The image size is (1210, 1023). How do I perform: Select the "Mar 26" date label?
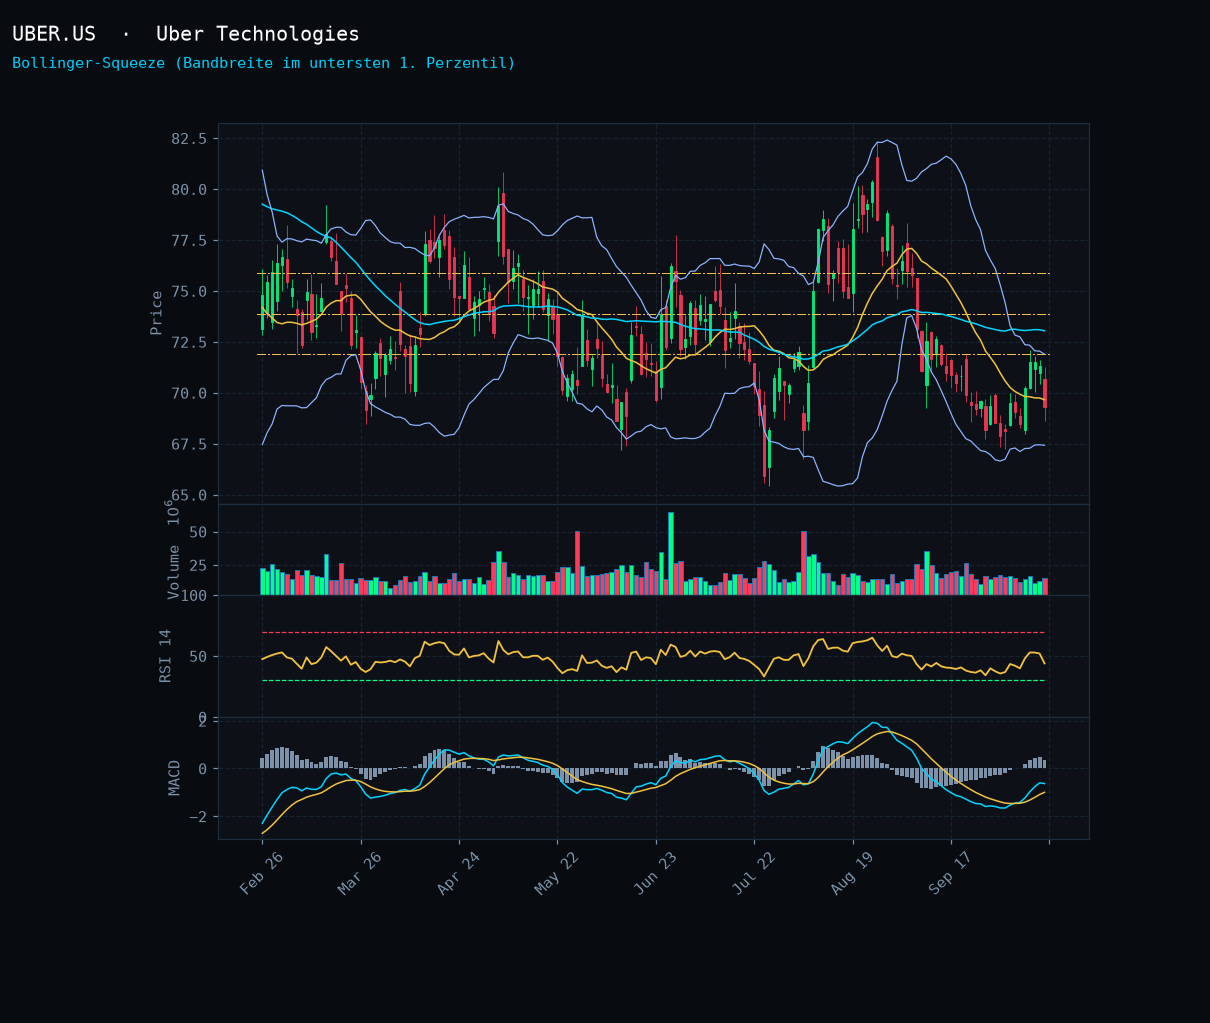click(x=360, y=873)
